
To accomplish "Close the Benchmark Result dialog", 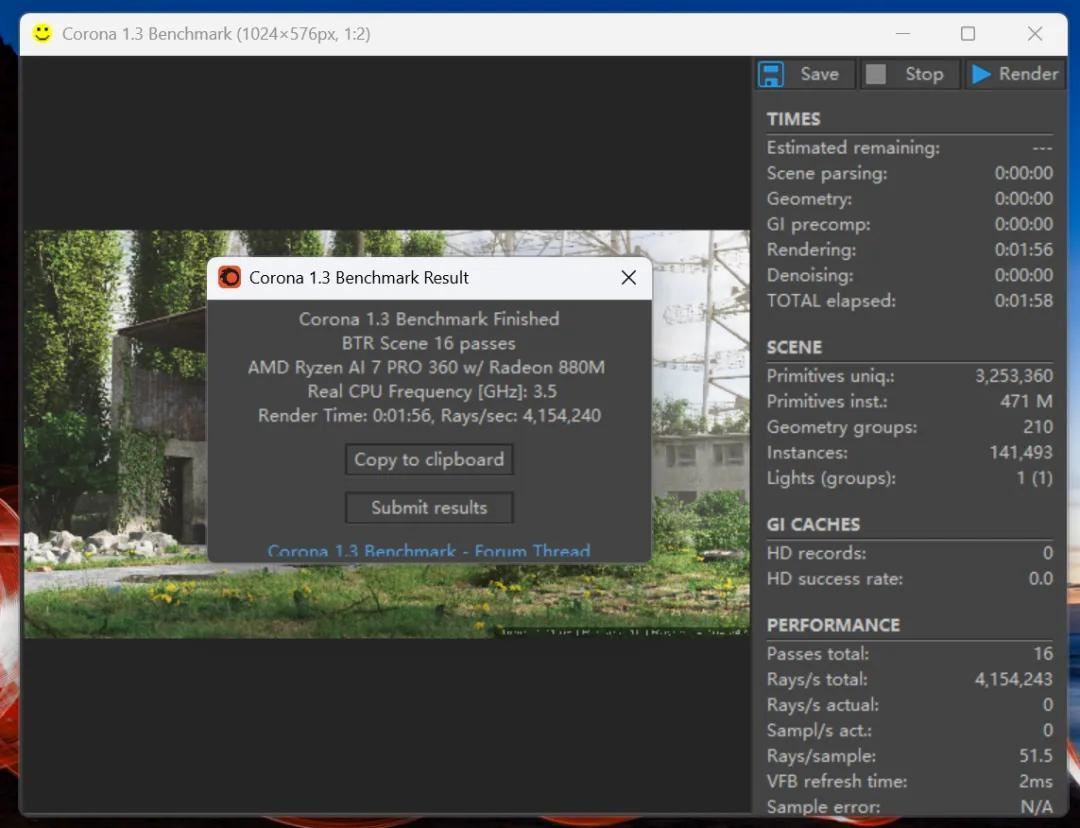I will [x=628, y=277].
